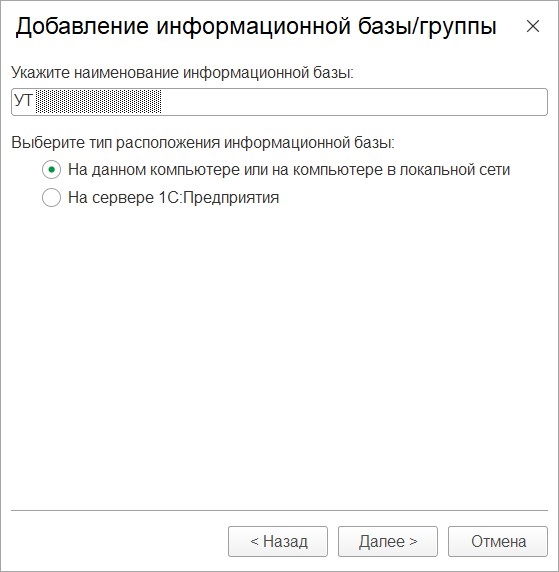This screenshot has width=559, height=572.
Task: Click the blurred part of the name text
Action: point(98,101)
